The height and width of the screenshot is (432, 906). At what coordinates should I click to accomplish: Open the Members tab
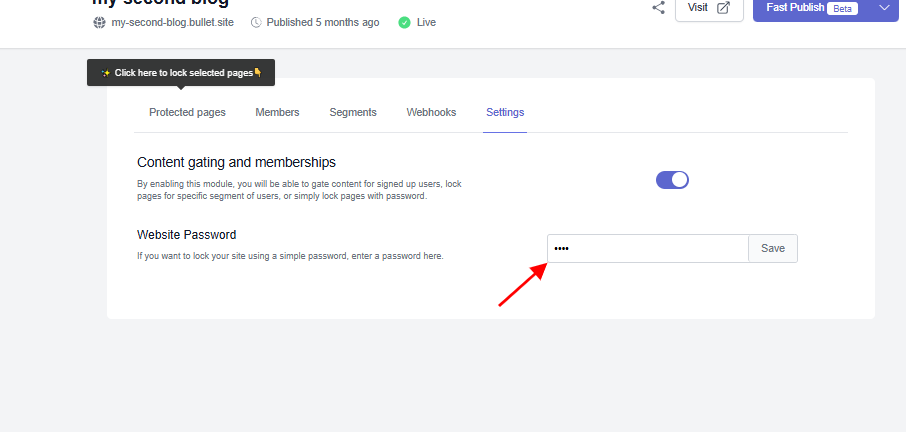click(277, 112)
